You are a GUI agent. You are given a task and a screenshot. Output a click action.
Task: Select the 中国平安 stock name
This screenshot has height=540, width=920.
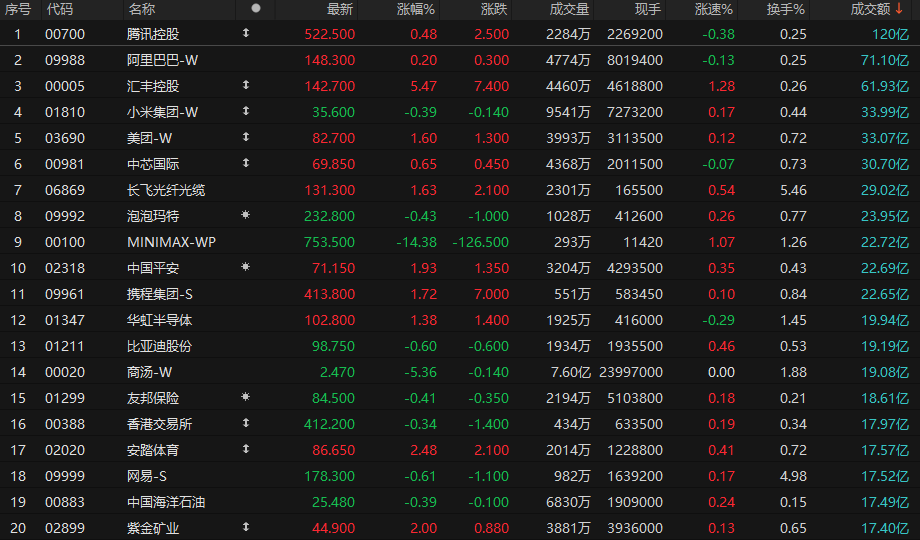pos(153,268)
